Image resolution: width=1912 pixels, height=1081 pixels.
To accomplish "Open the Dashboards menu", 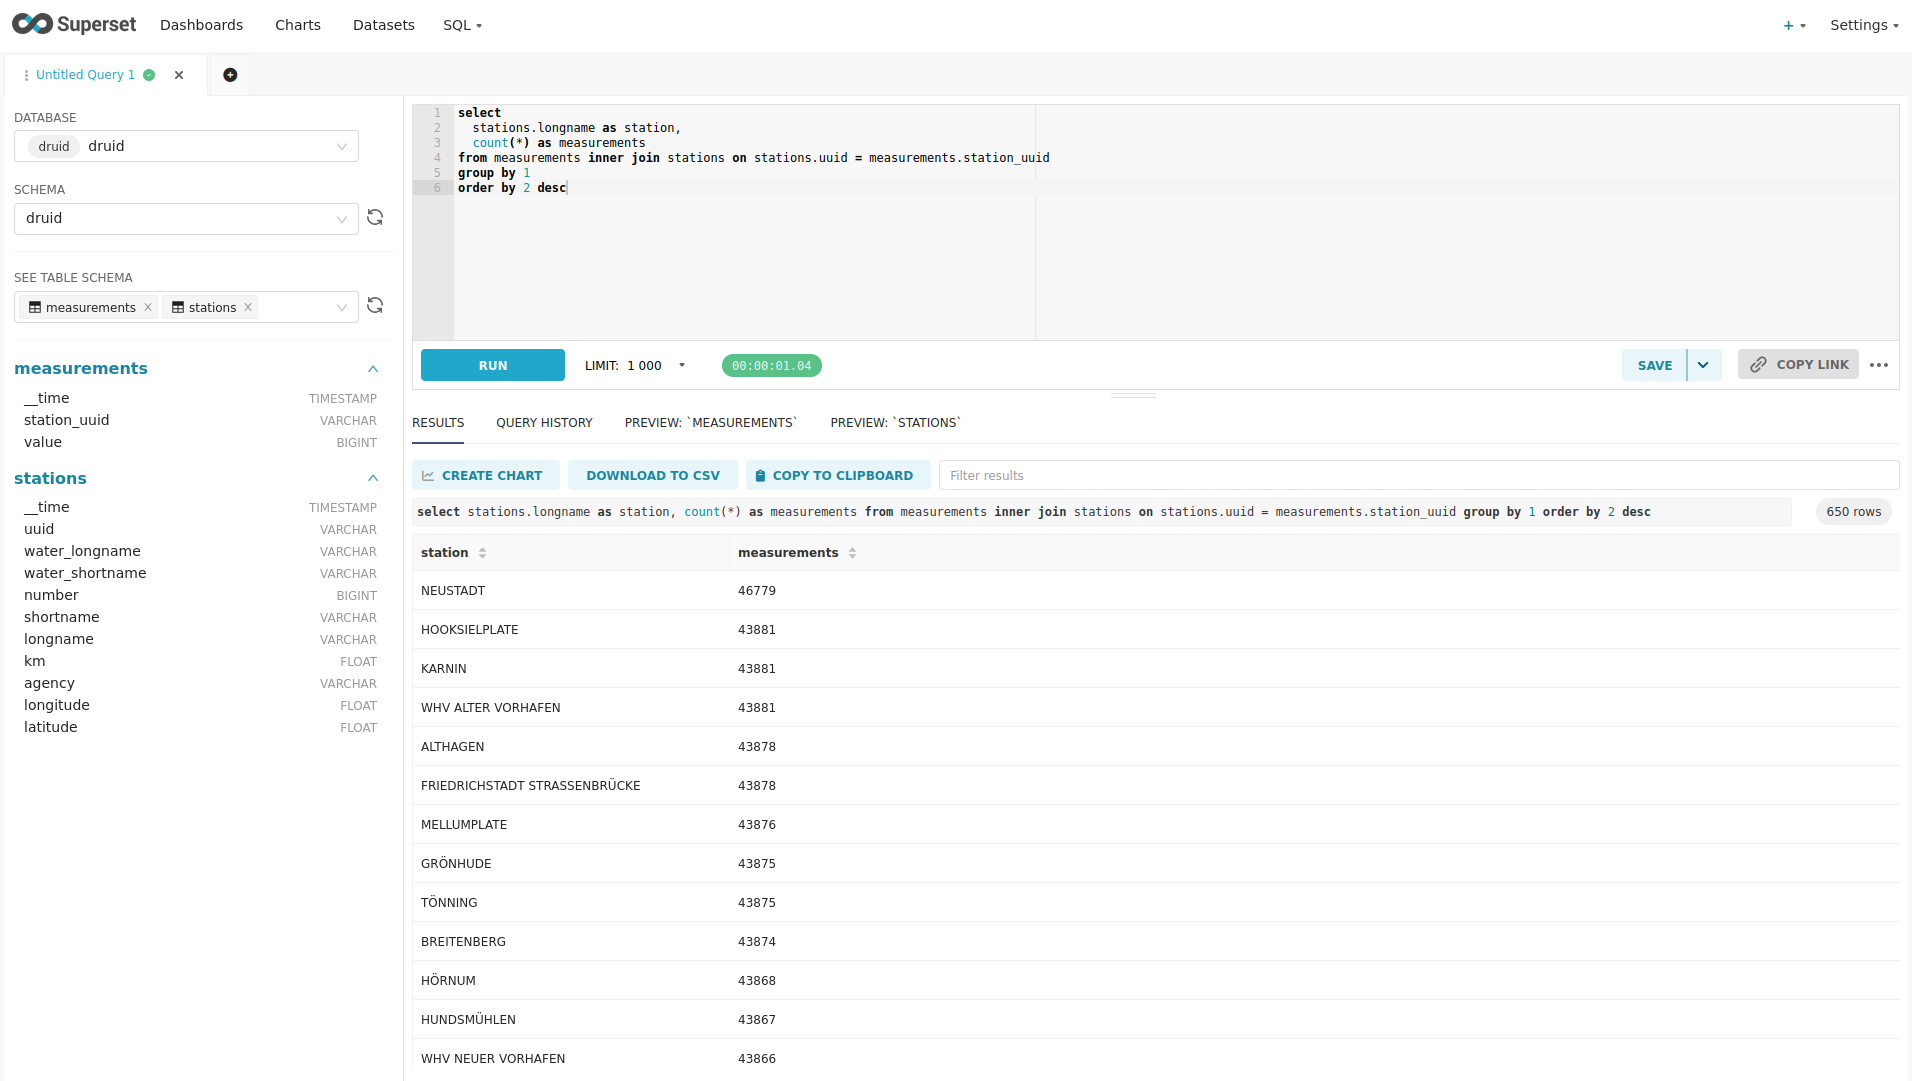I will [x=201, y=25].
